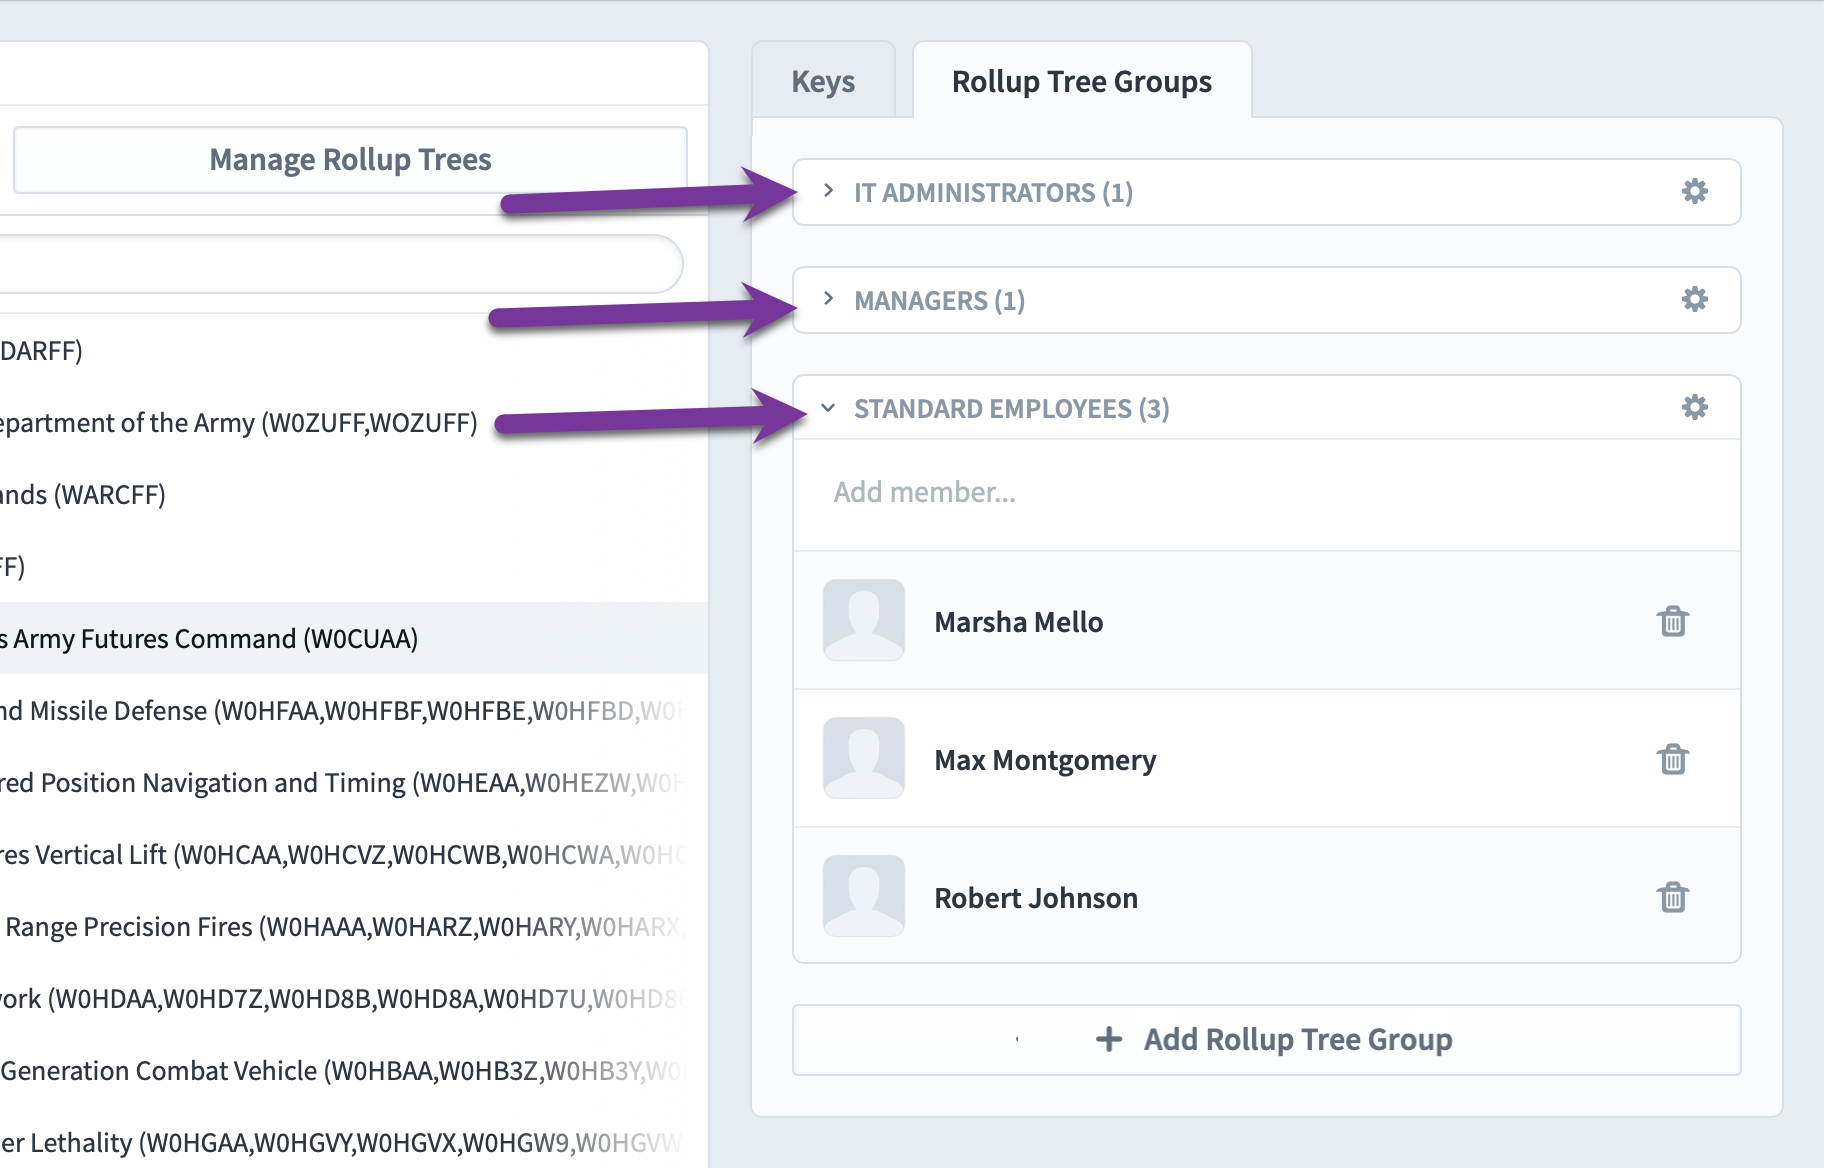Select Range Precision Fires (W0HAAA) row
The height and width of the screenshot is (1168, 1824).
click(x=354, y=926)
